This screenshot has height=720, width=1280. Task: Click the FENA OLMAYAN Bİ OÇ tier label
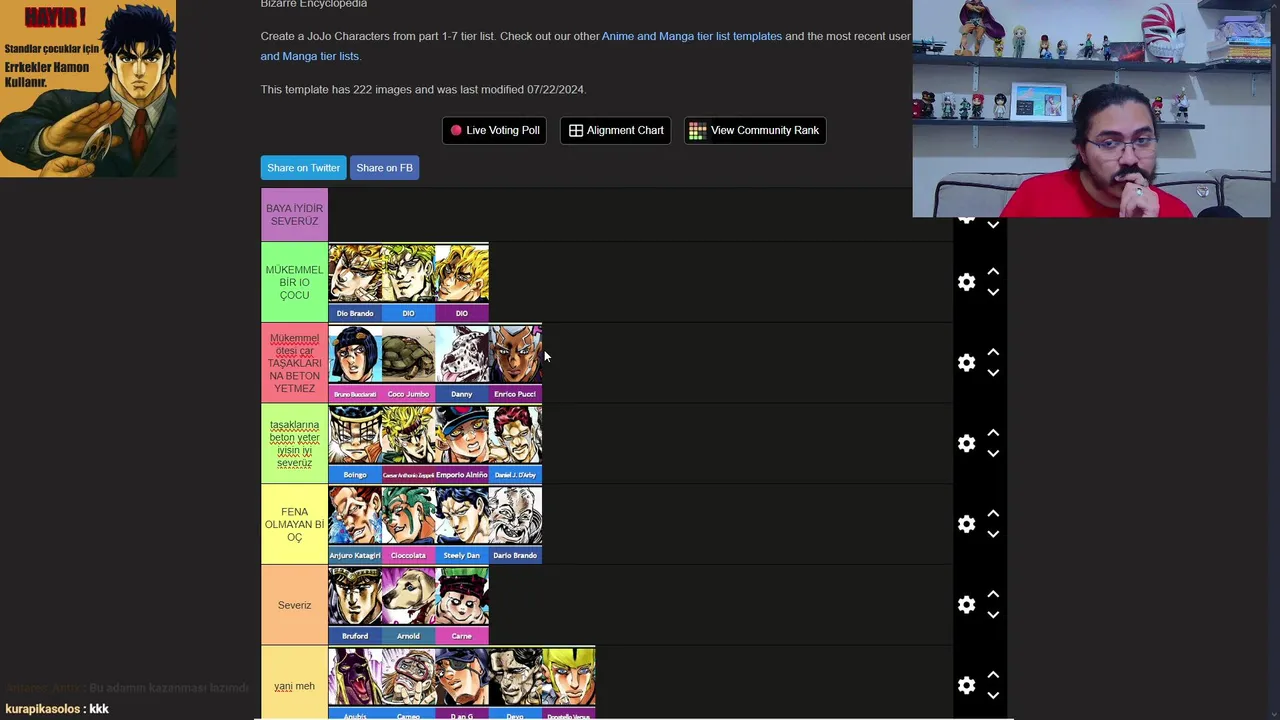294,524
